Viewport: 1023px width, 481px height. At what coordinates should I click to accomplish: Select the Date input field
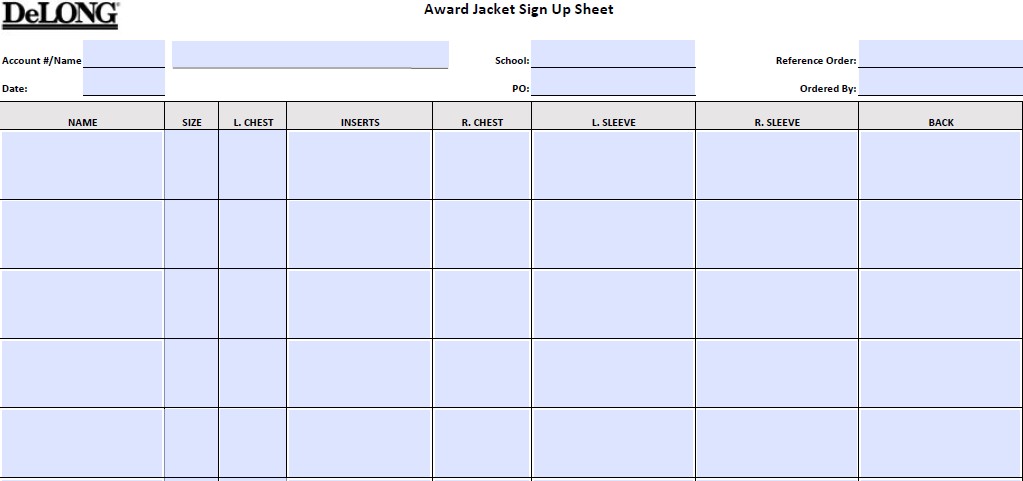pos(124,82)
